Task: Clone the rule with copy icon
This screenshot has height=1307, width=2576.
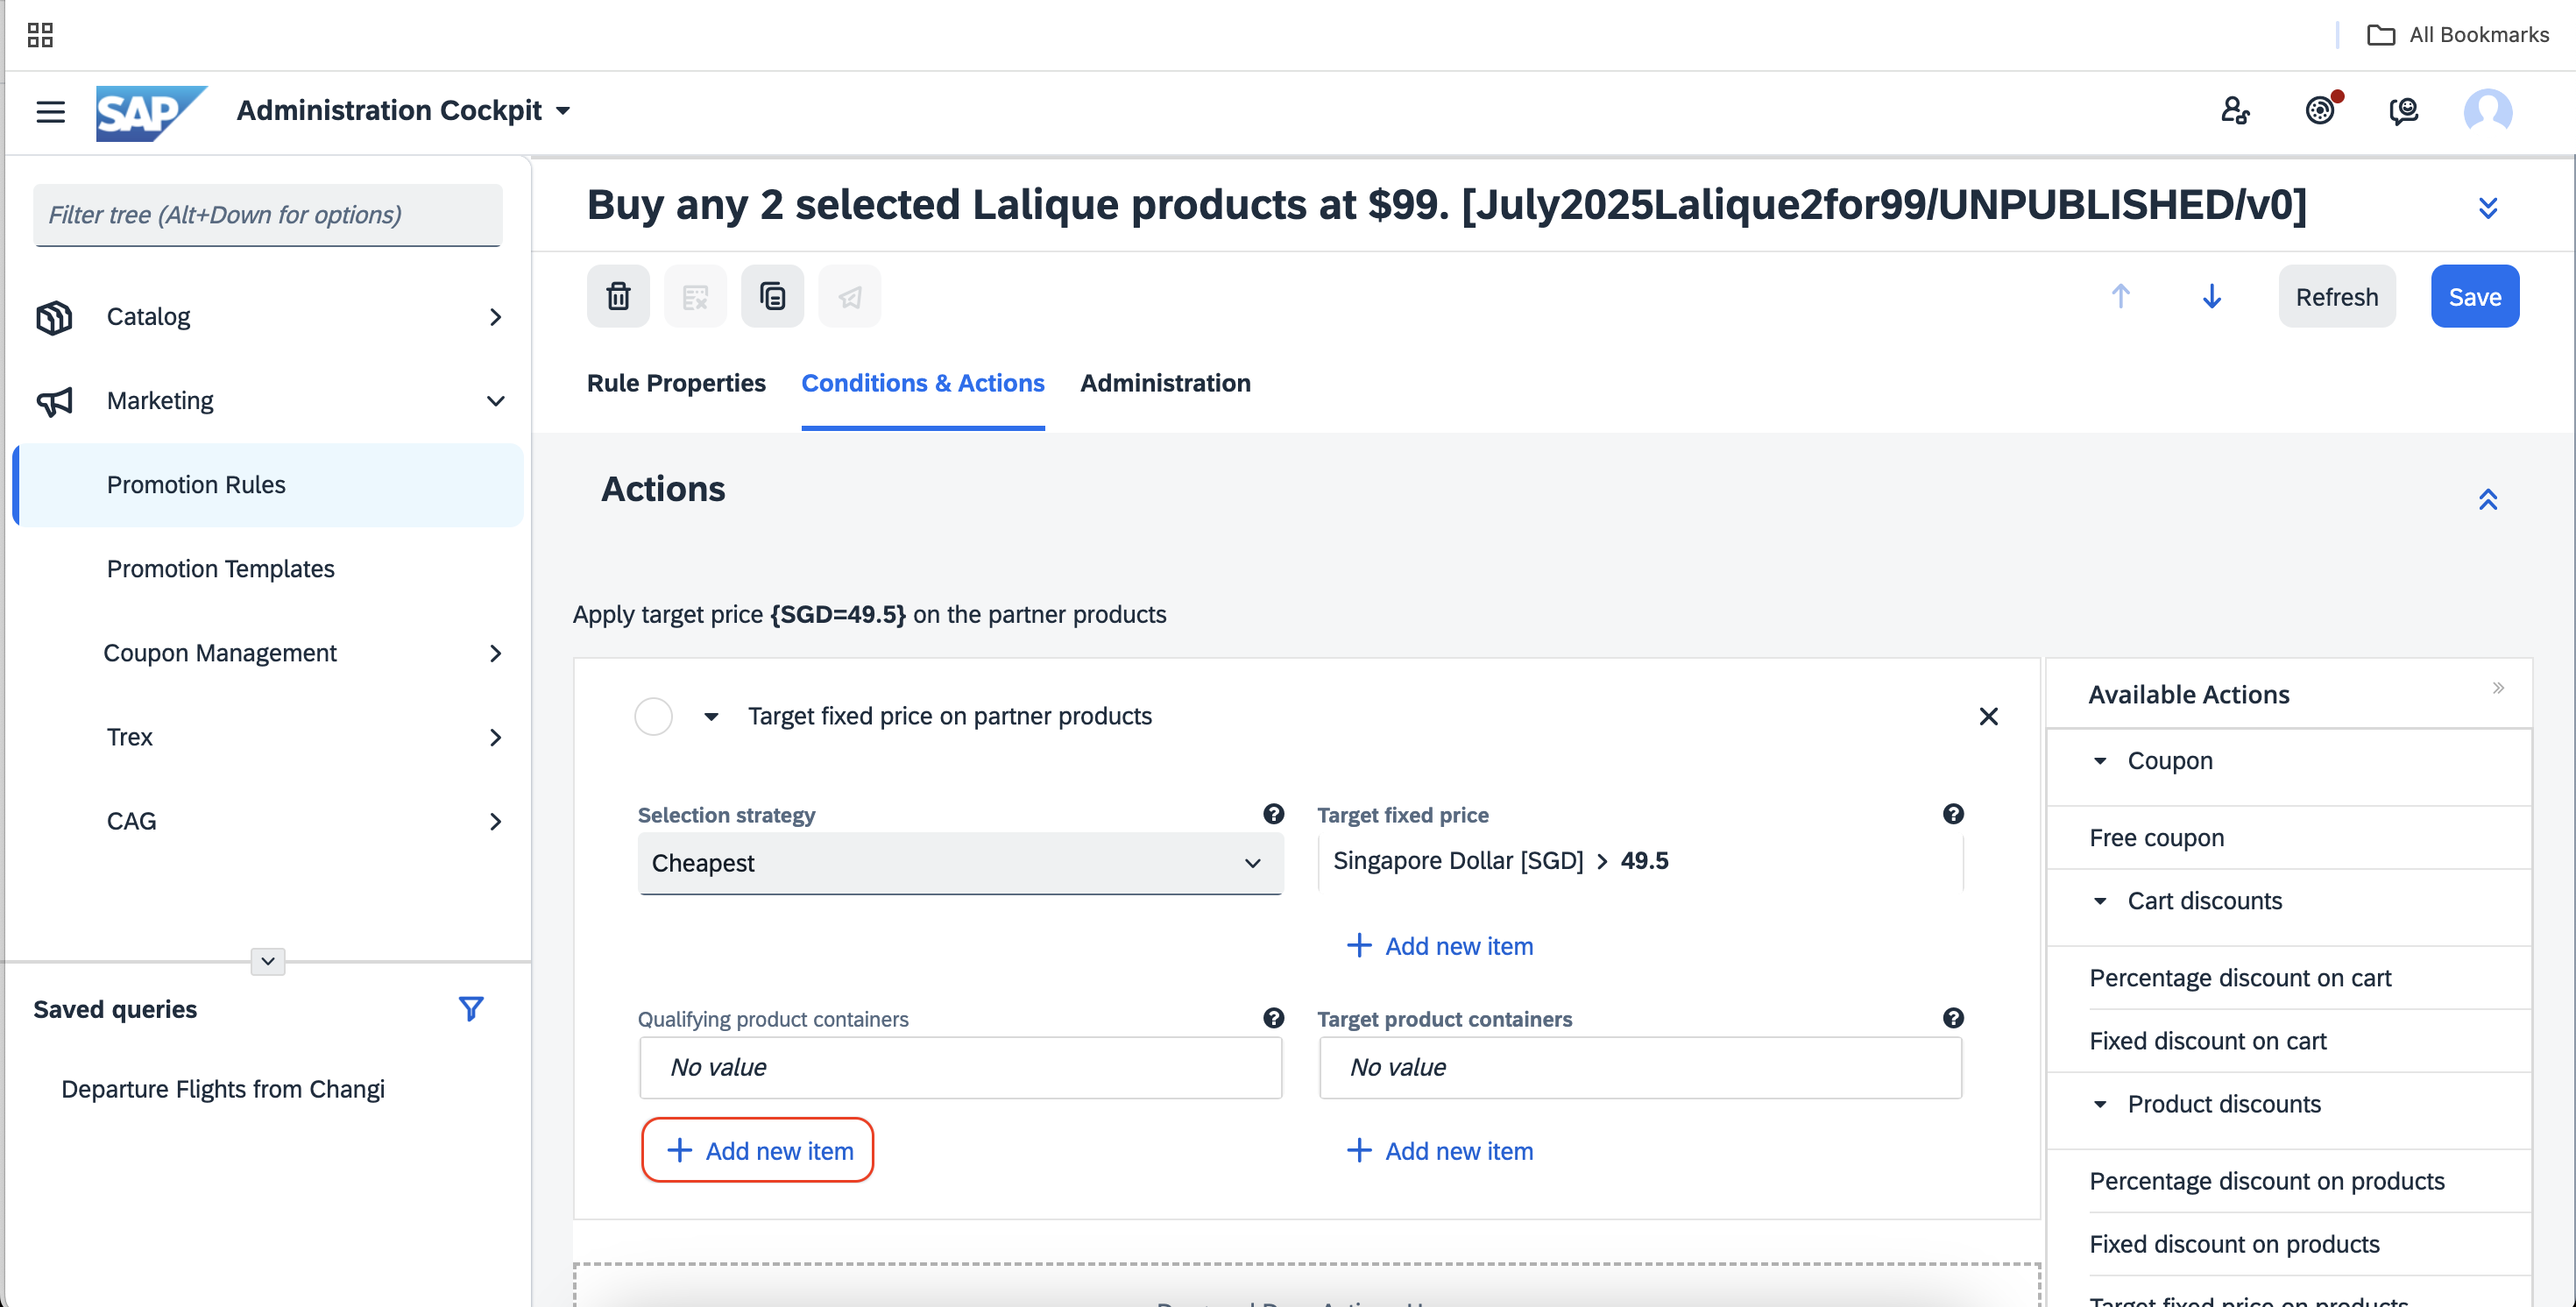Action: 772,296
